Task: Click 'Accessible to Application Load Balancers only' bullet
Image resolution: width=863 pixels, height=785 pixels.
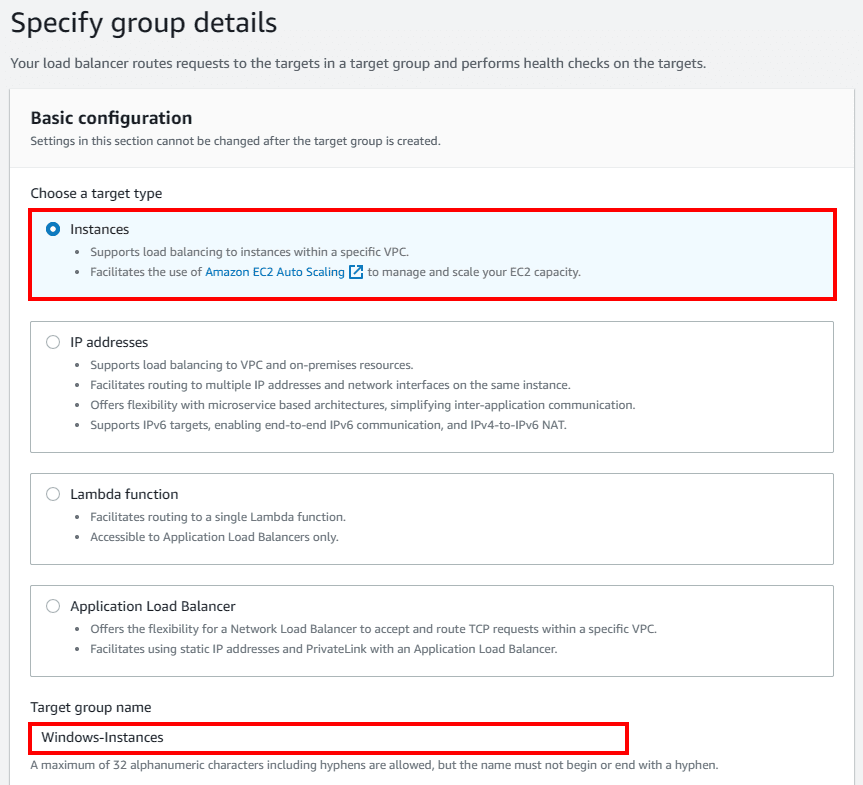Action: pyautogui.click(x=214, y=537)
